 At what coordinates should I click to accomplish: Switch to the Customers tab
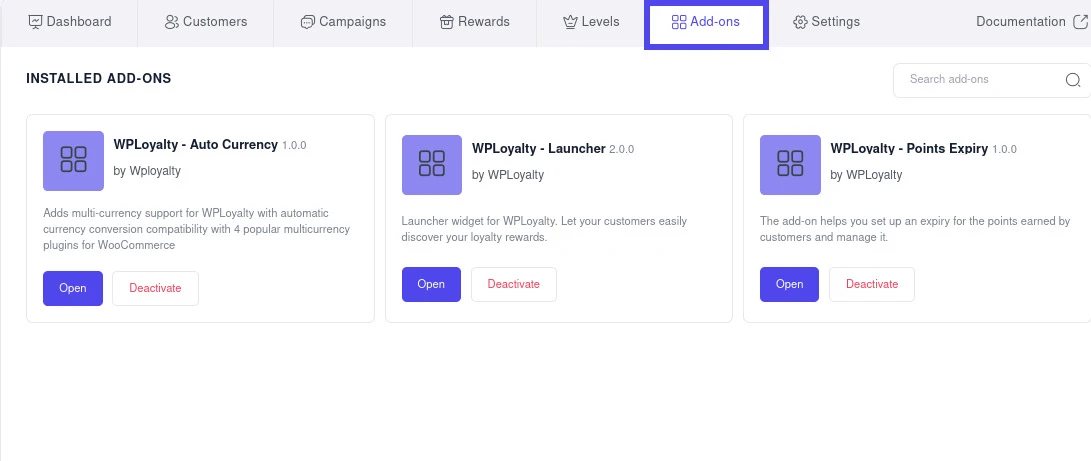click(205, 22)
